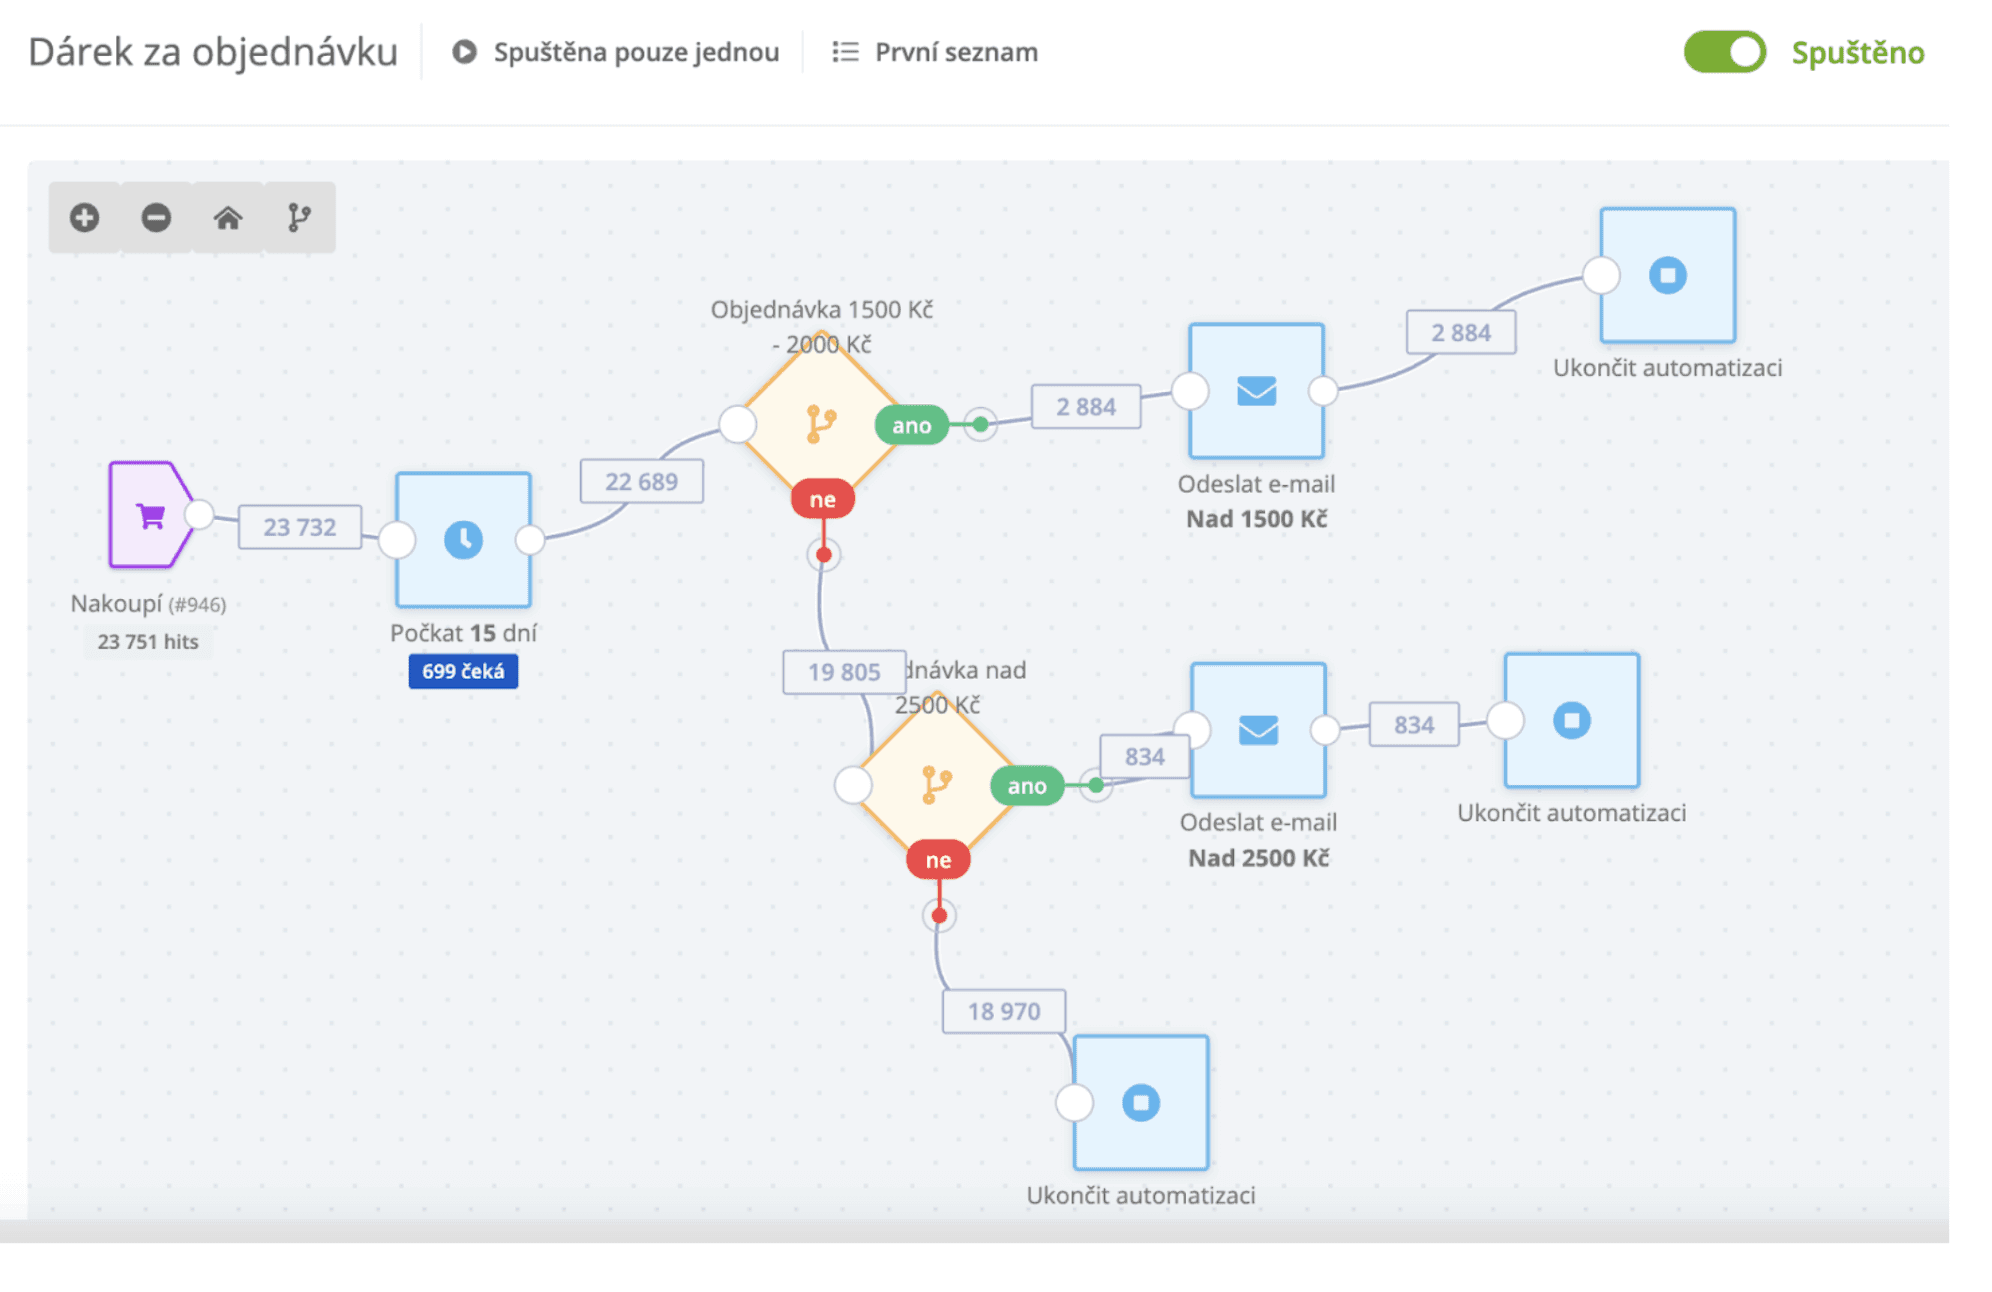Click the red output dot below second ne
This screenshot has height=1292, width=1992.
[939, 915]
